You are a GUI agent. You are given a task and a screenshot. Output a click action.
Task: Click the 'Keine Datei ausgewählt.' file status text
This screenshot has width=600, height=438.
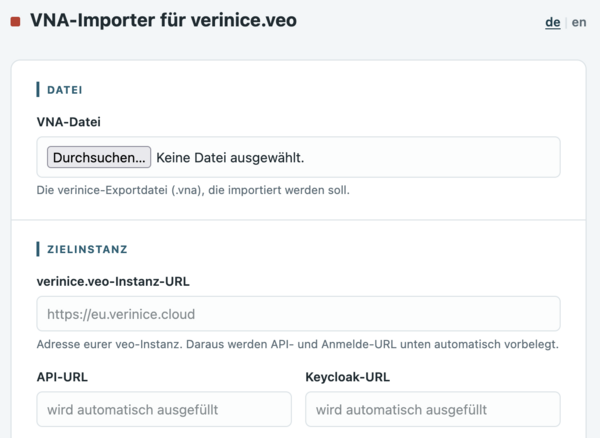[230, 158]
